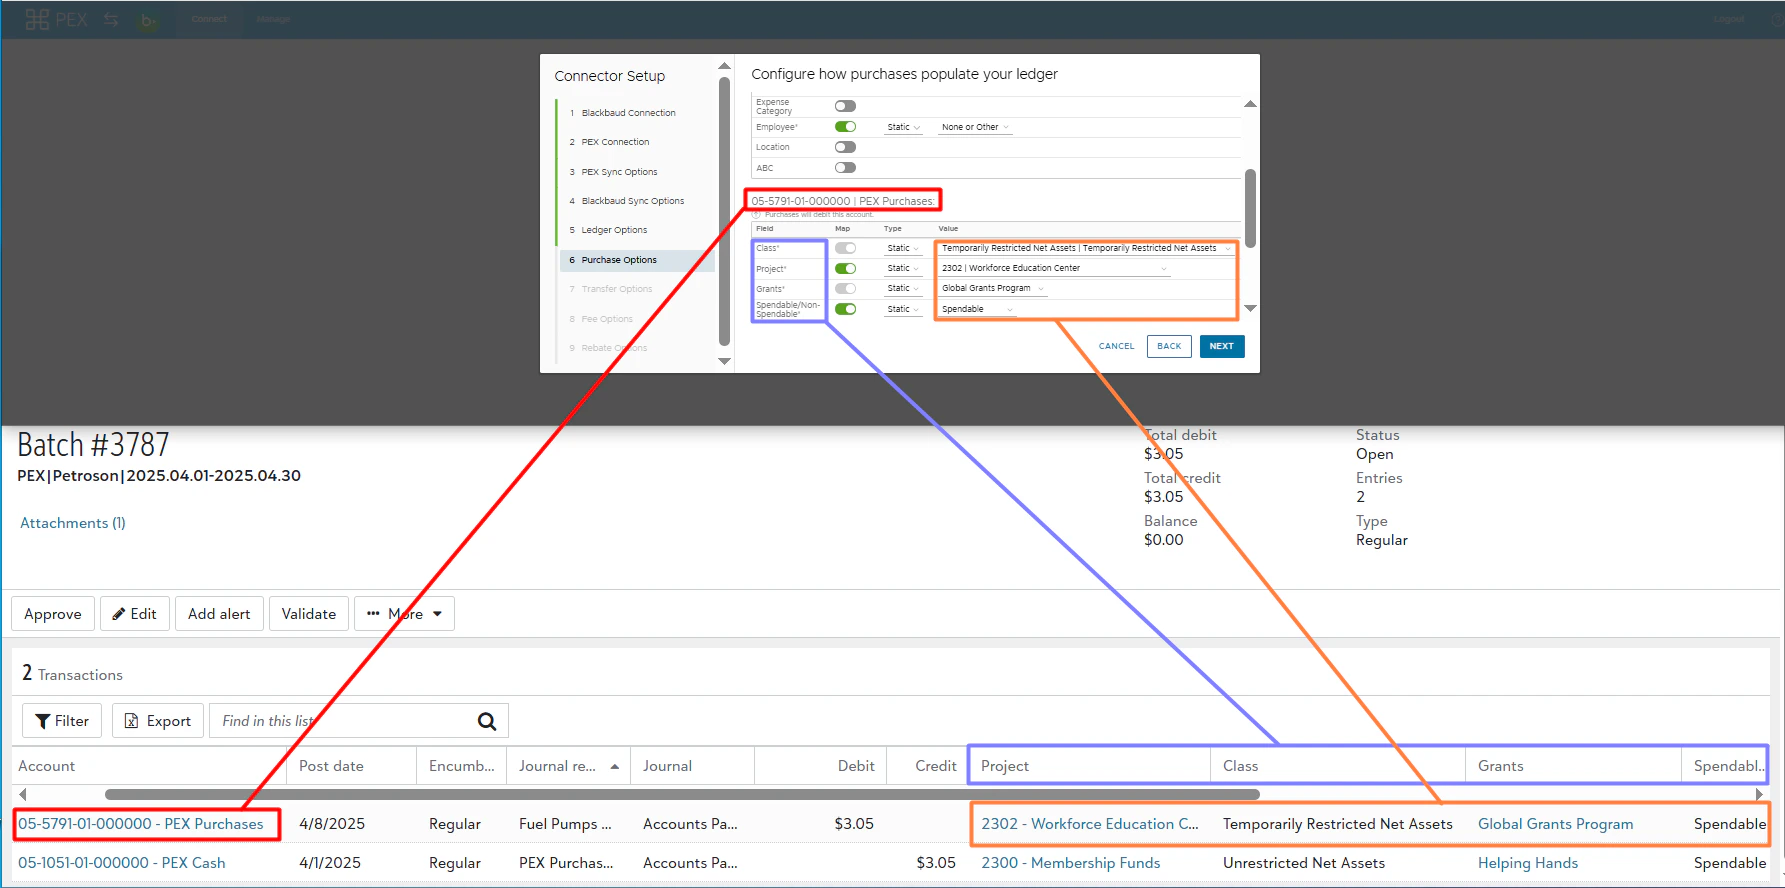This screenshot has height=888, width=1785.
Task: Open the Spendable value dropdown
Action: coord(977,309)
